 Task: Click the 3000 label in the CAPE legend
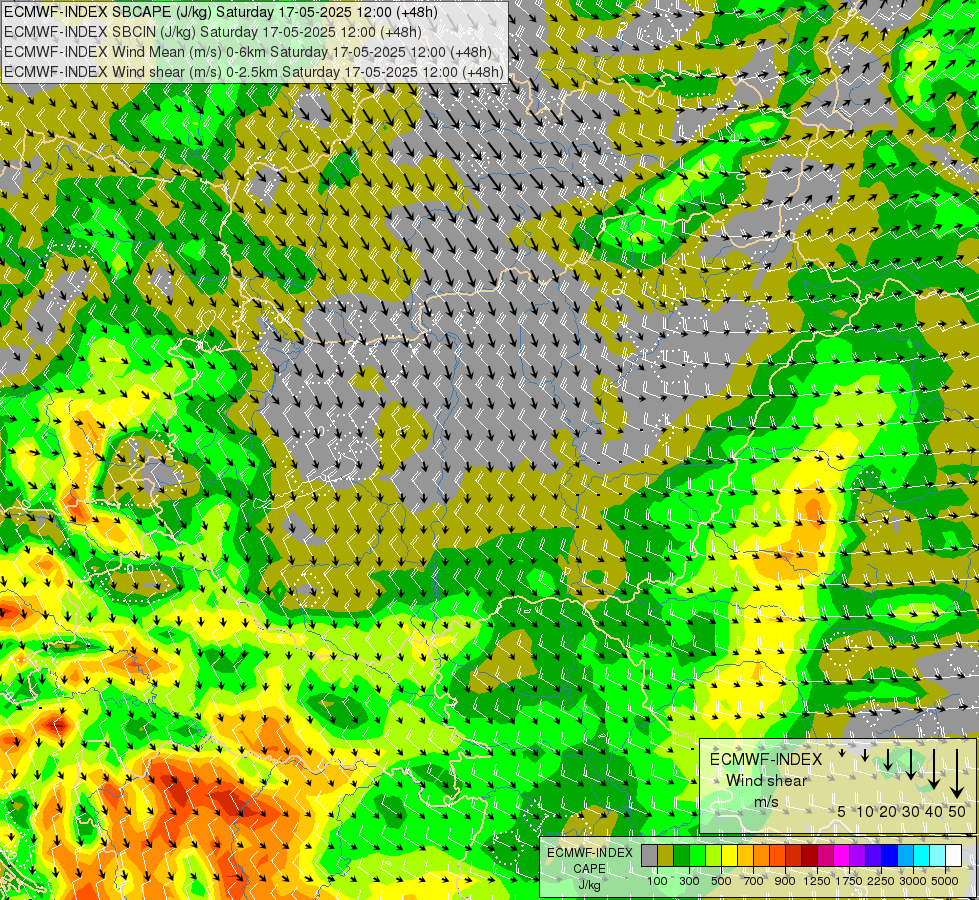click(x=913, y=881)
